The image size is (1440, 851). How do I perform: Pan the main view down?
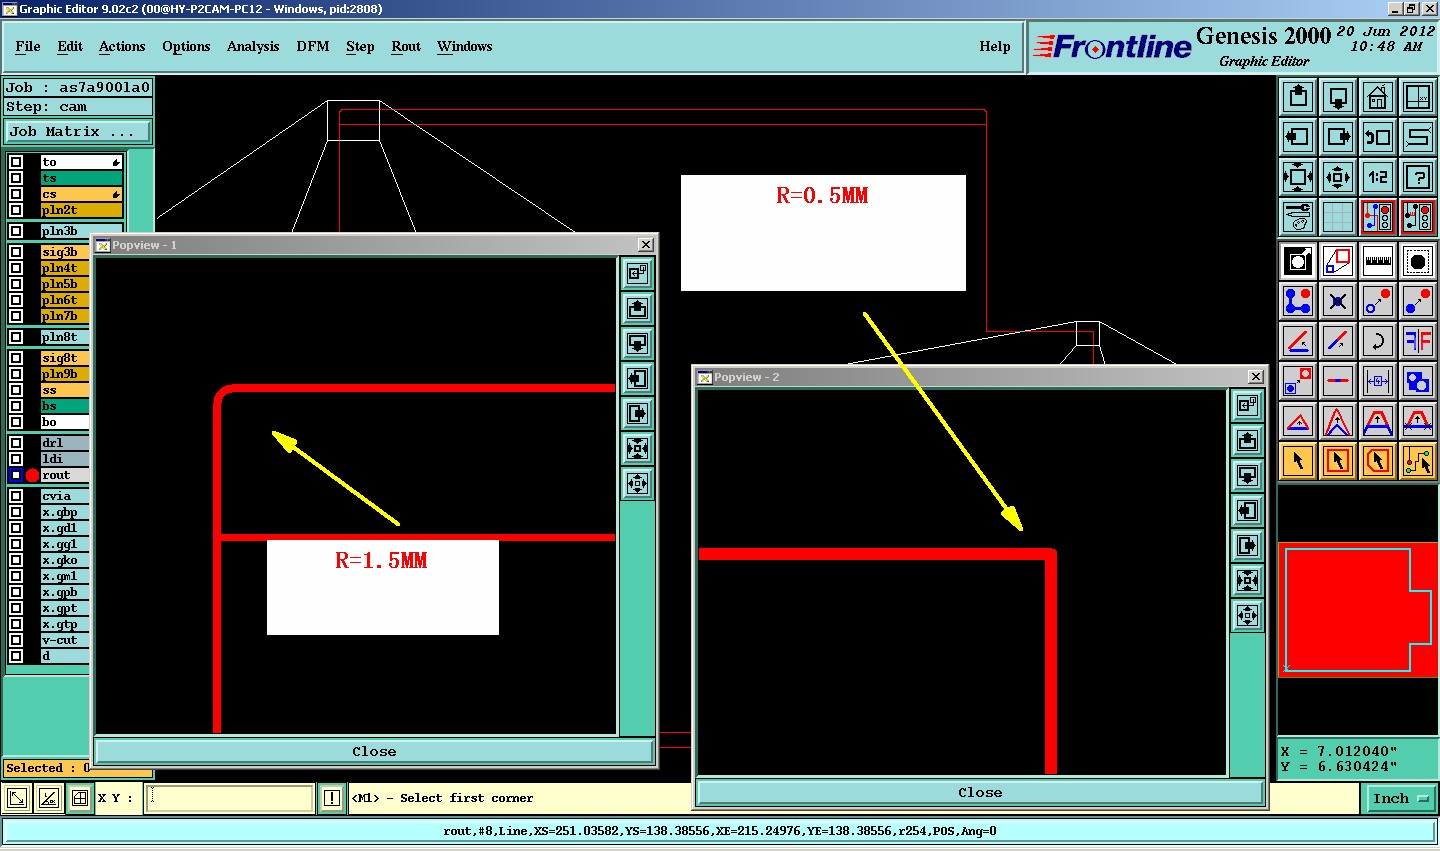(1338, 97)
